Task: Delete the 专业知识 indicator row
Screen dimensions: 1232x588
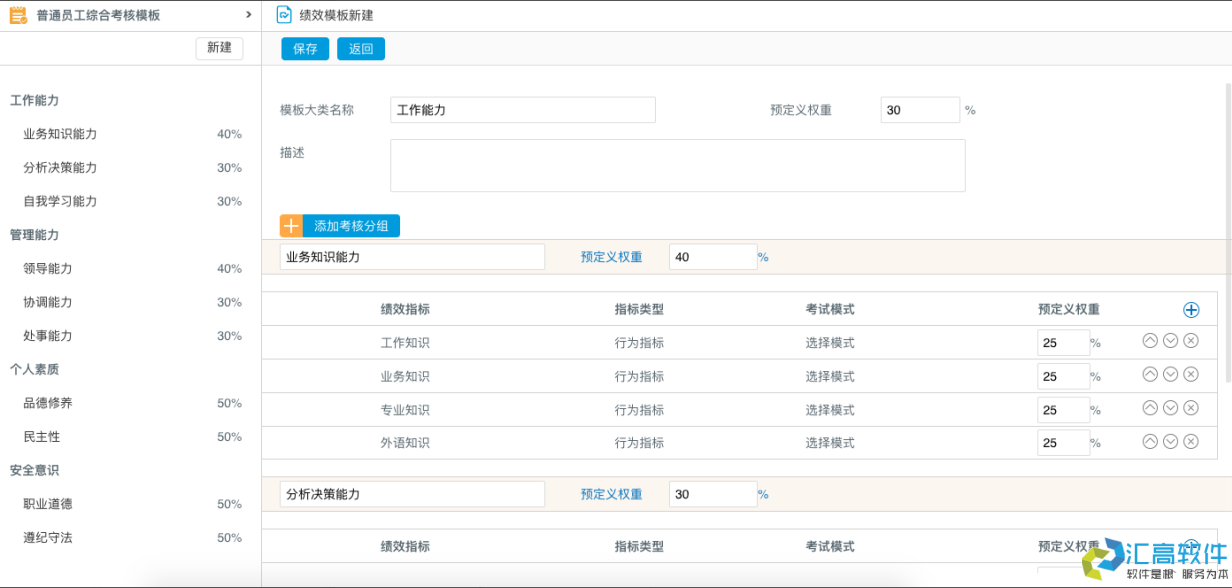Action: coord(1191,408)
